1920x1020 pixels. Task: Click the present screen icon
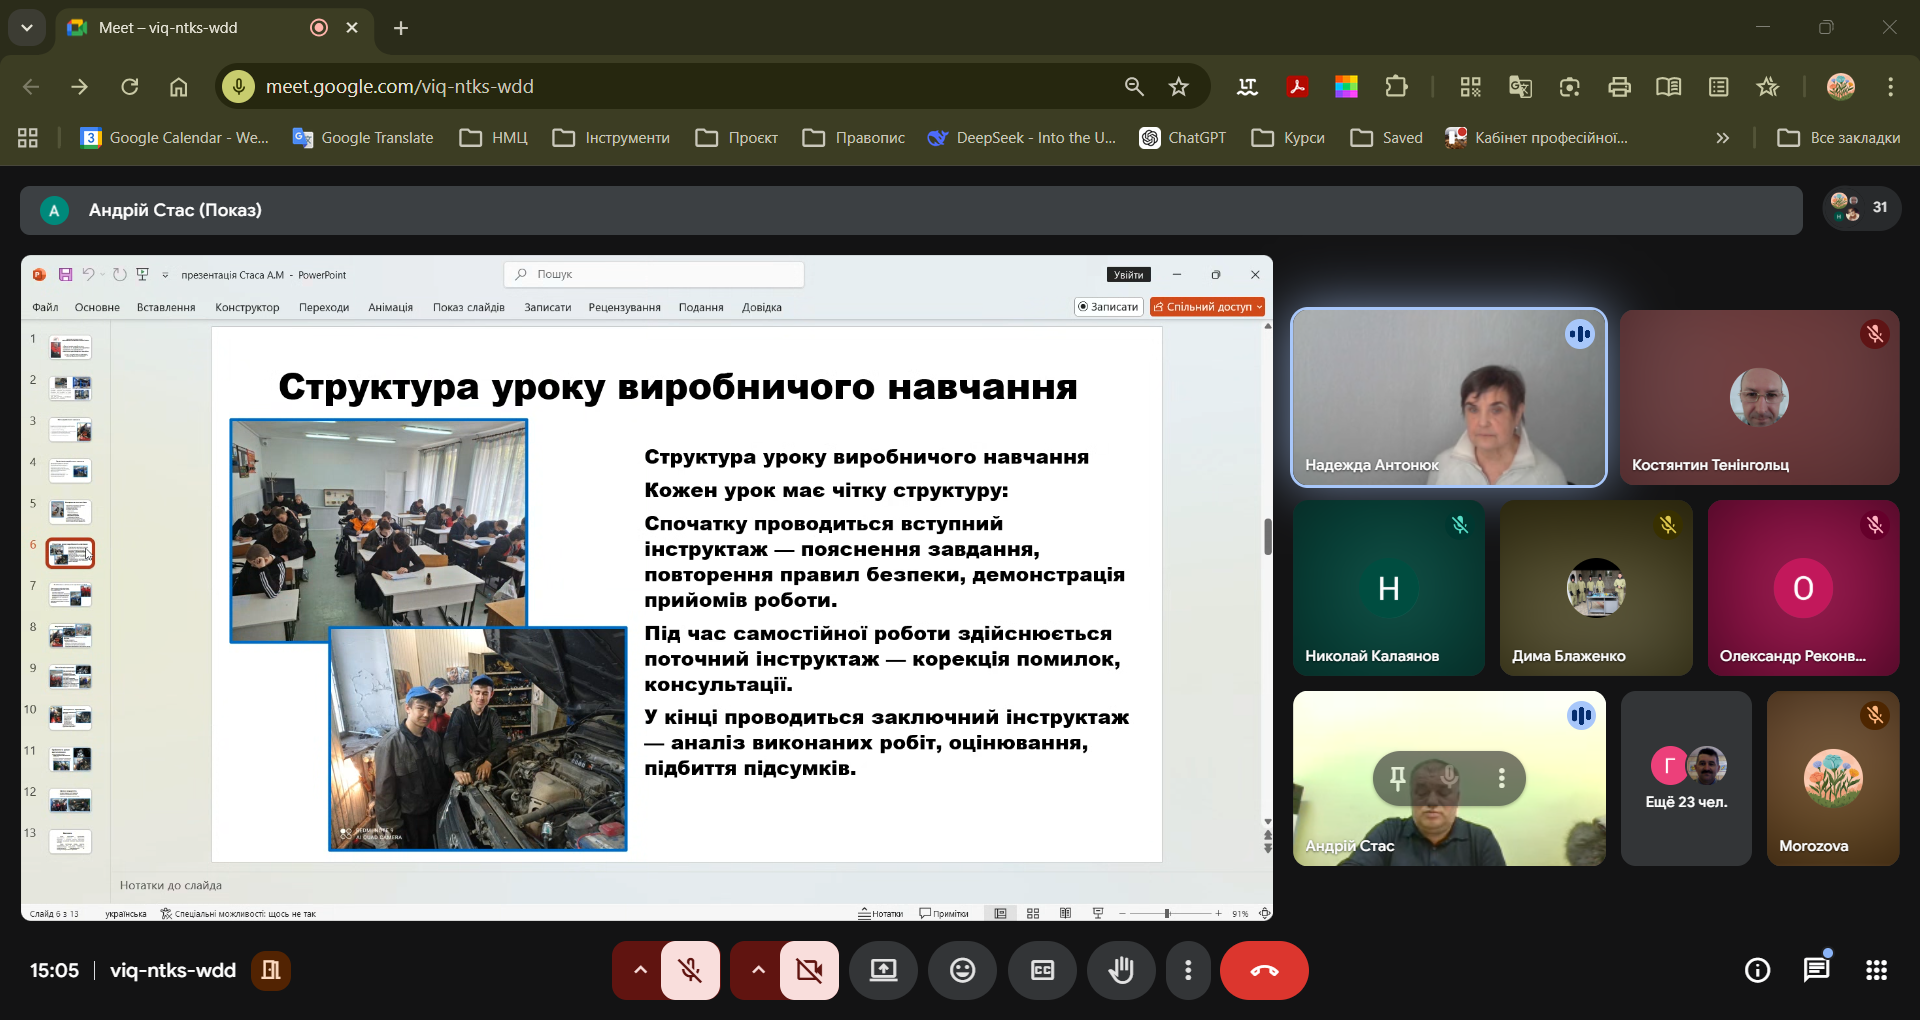tap(883, 970)
